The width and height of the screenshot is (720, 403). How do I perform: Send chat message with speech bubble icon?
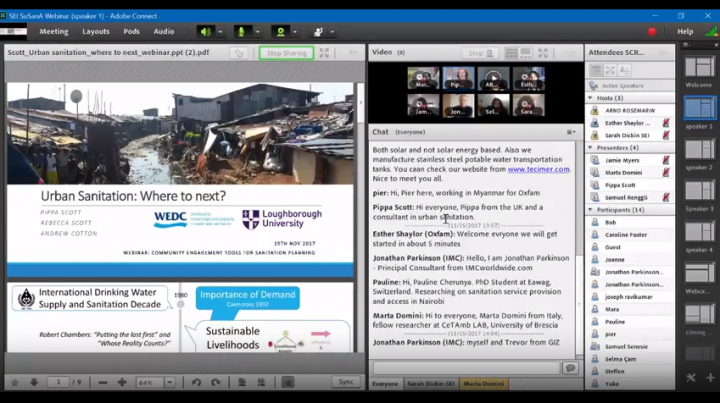point(570,368)
